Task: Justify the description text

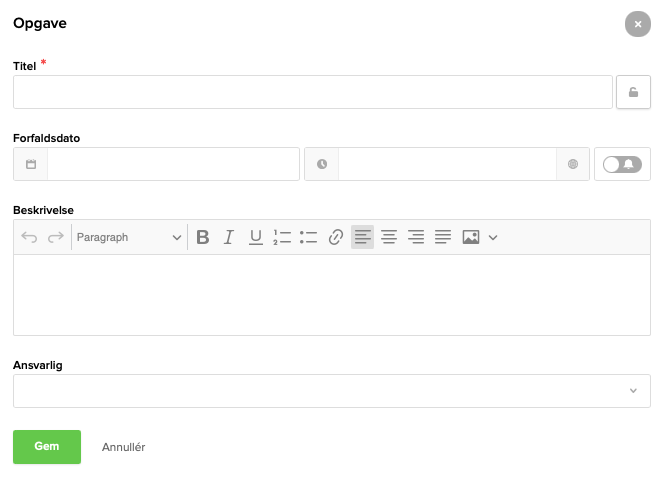Action: click(x=443, y=237)
